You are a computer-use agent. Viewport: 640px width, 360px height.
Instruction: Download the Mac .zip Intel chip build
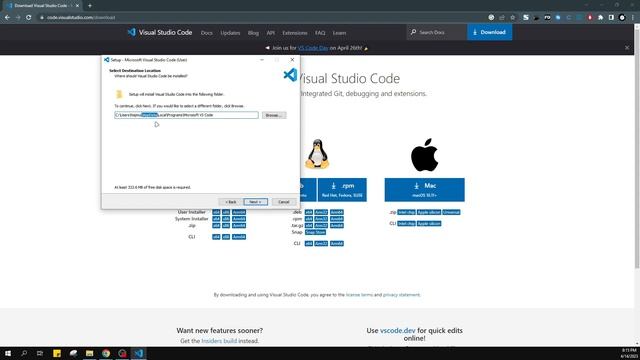coord(406,212)
